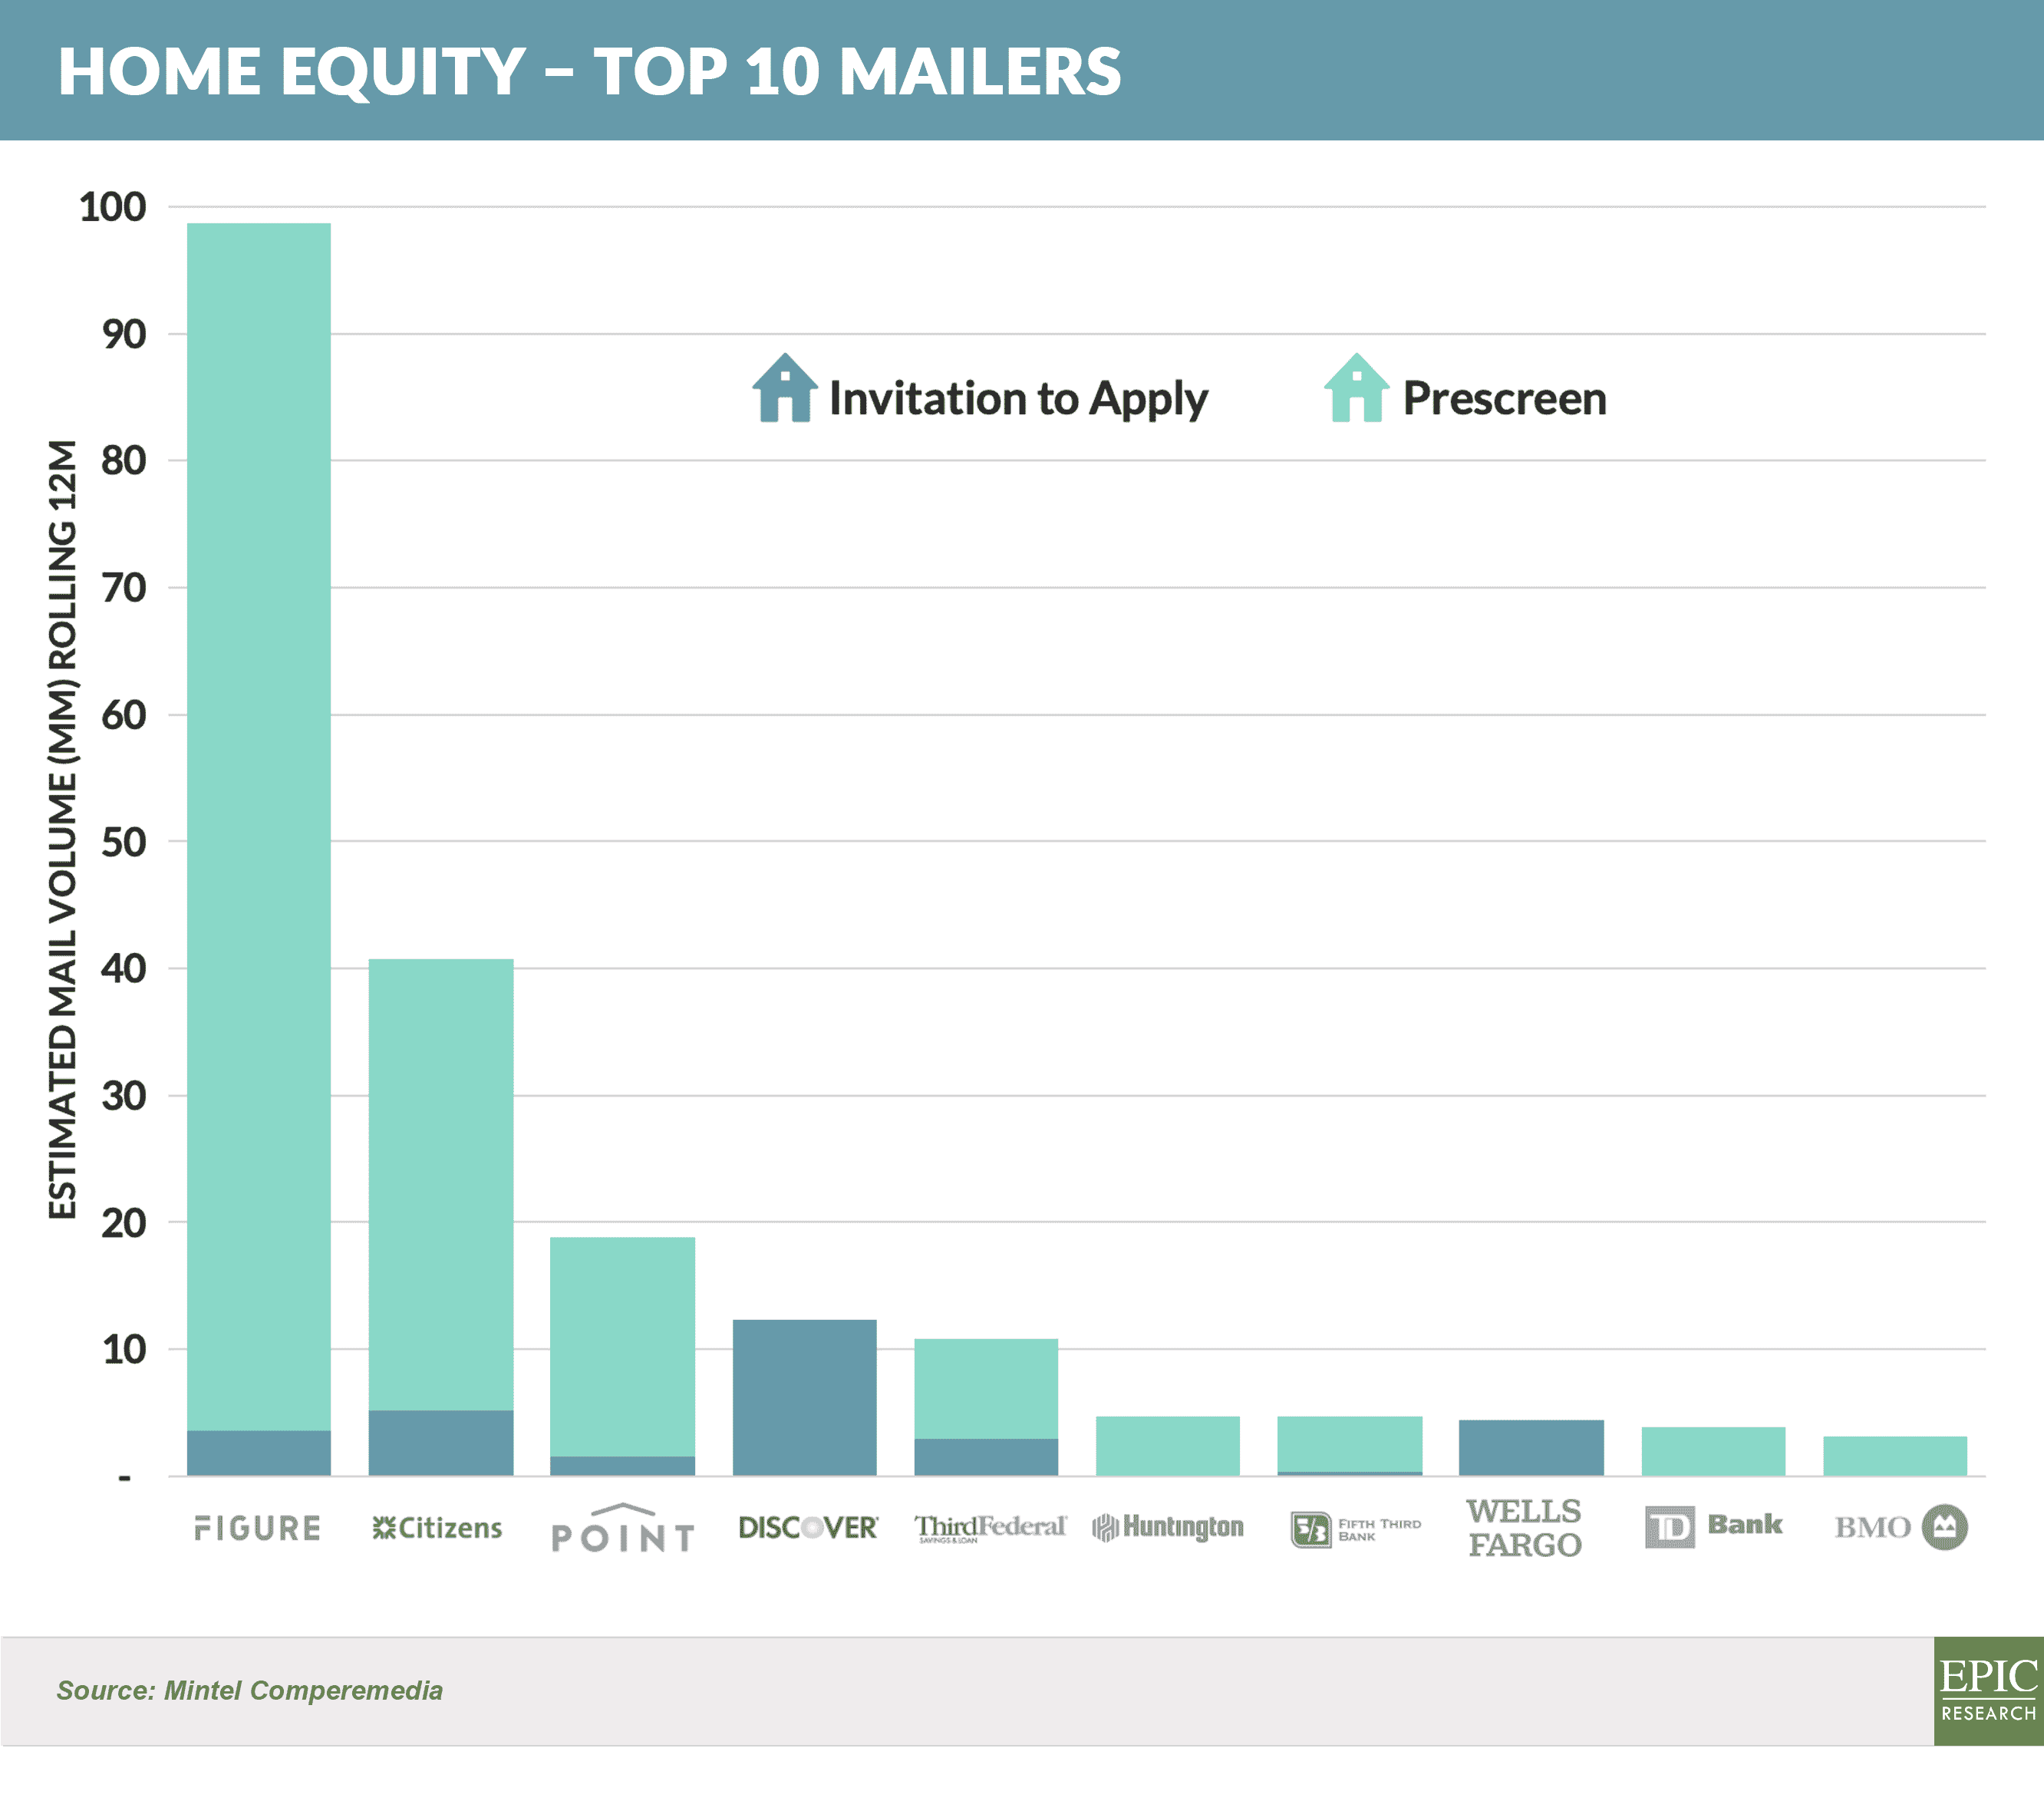This screenshot has width=2044, height=1801.
Task: Click Point's thin Invitation to Apply segment
Action: 623,1466
